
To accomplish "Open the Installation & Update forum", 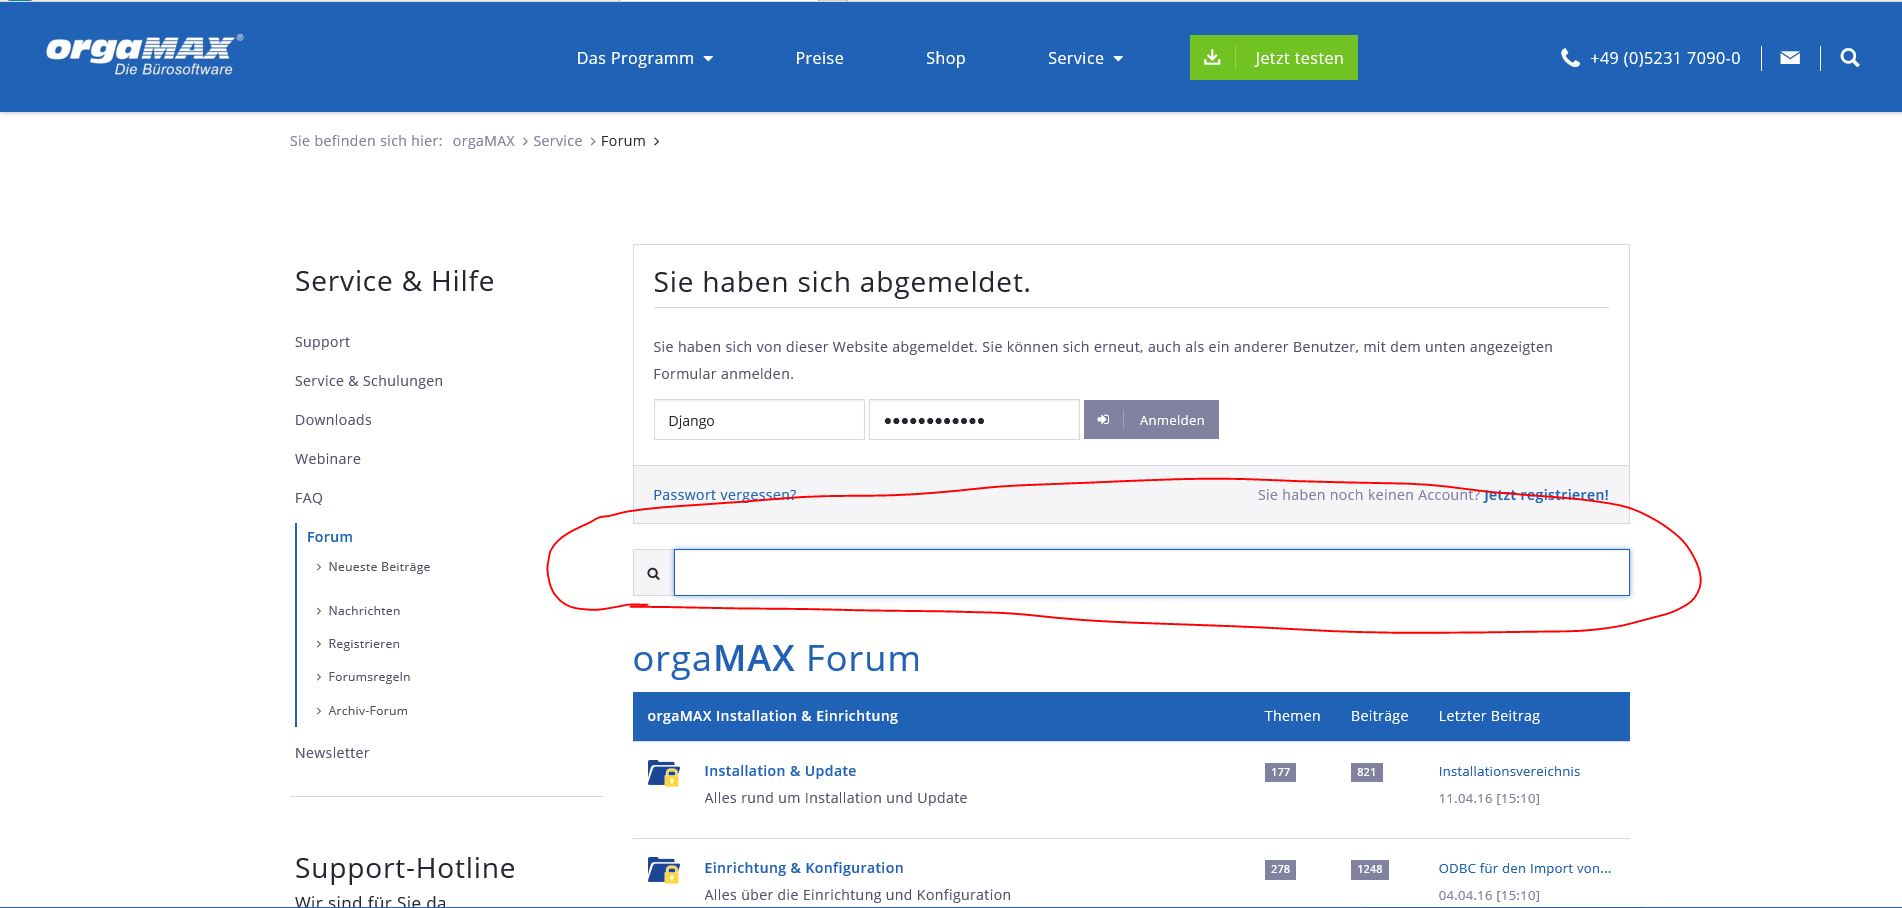I will 780,771.
